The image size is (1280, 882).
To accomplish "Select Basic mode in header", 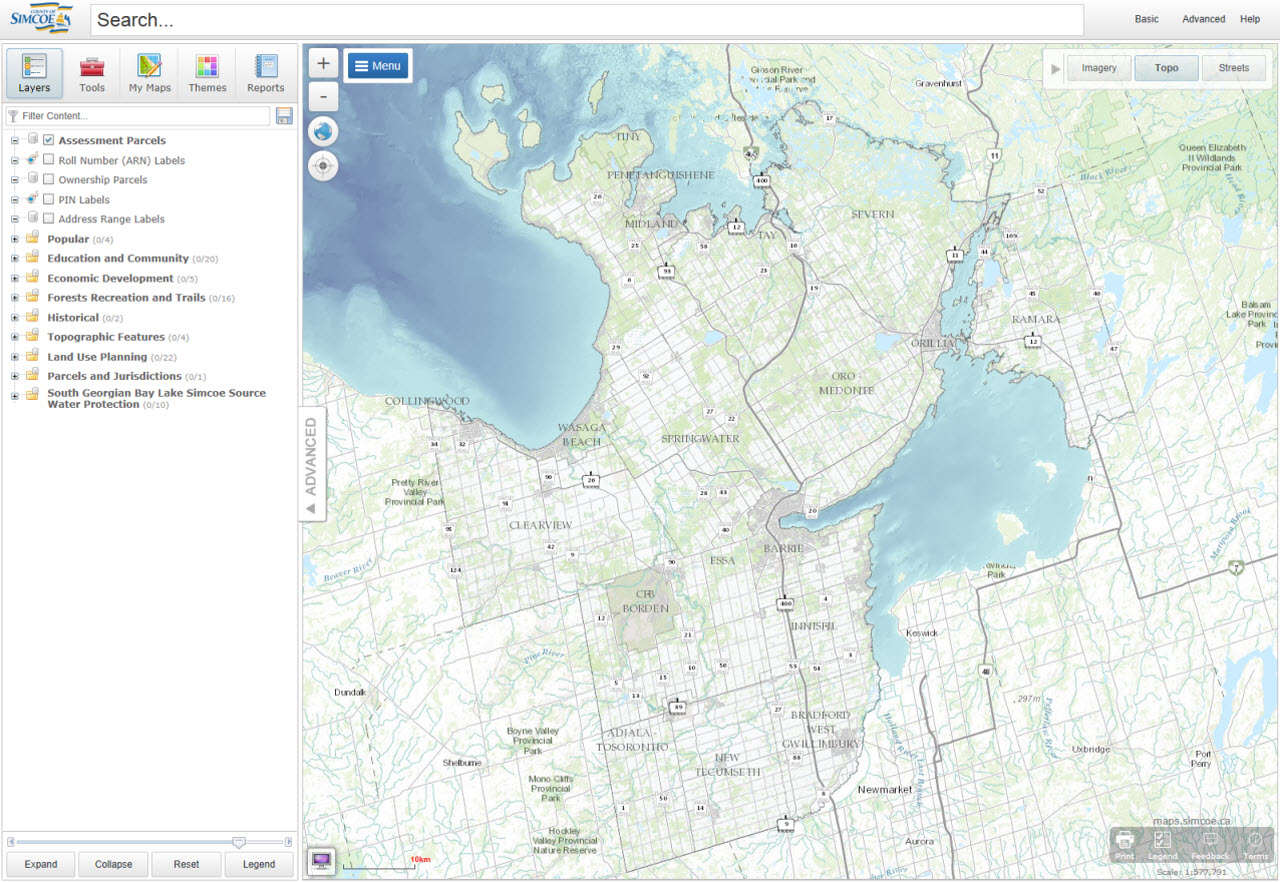I will (x=1147, y=19).
